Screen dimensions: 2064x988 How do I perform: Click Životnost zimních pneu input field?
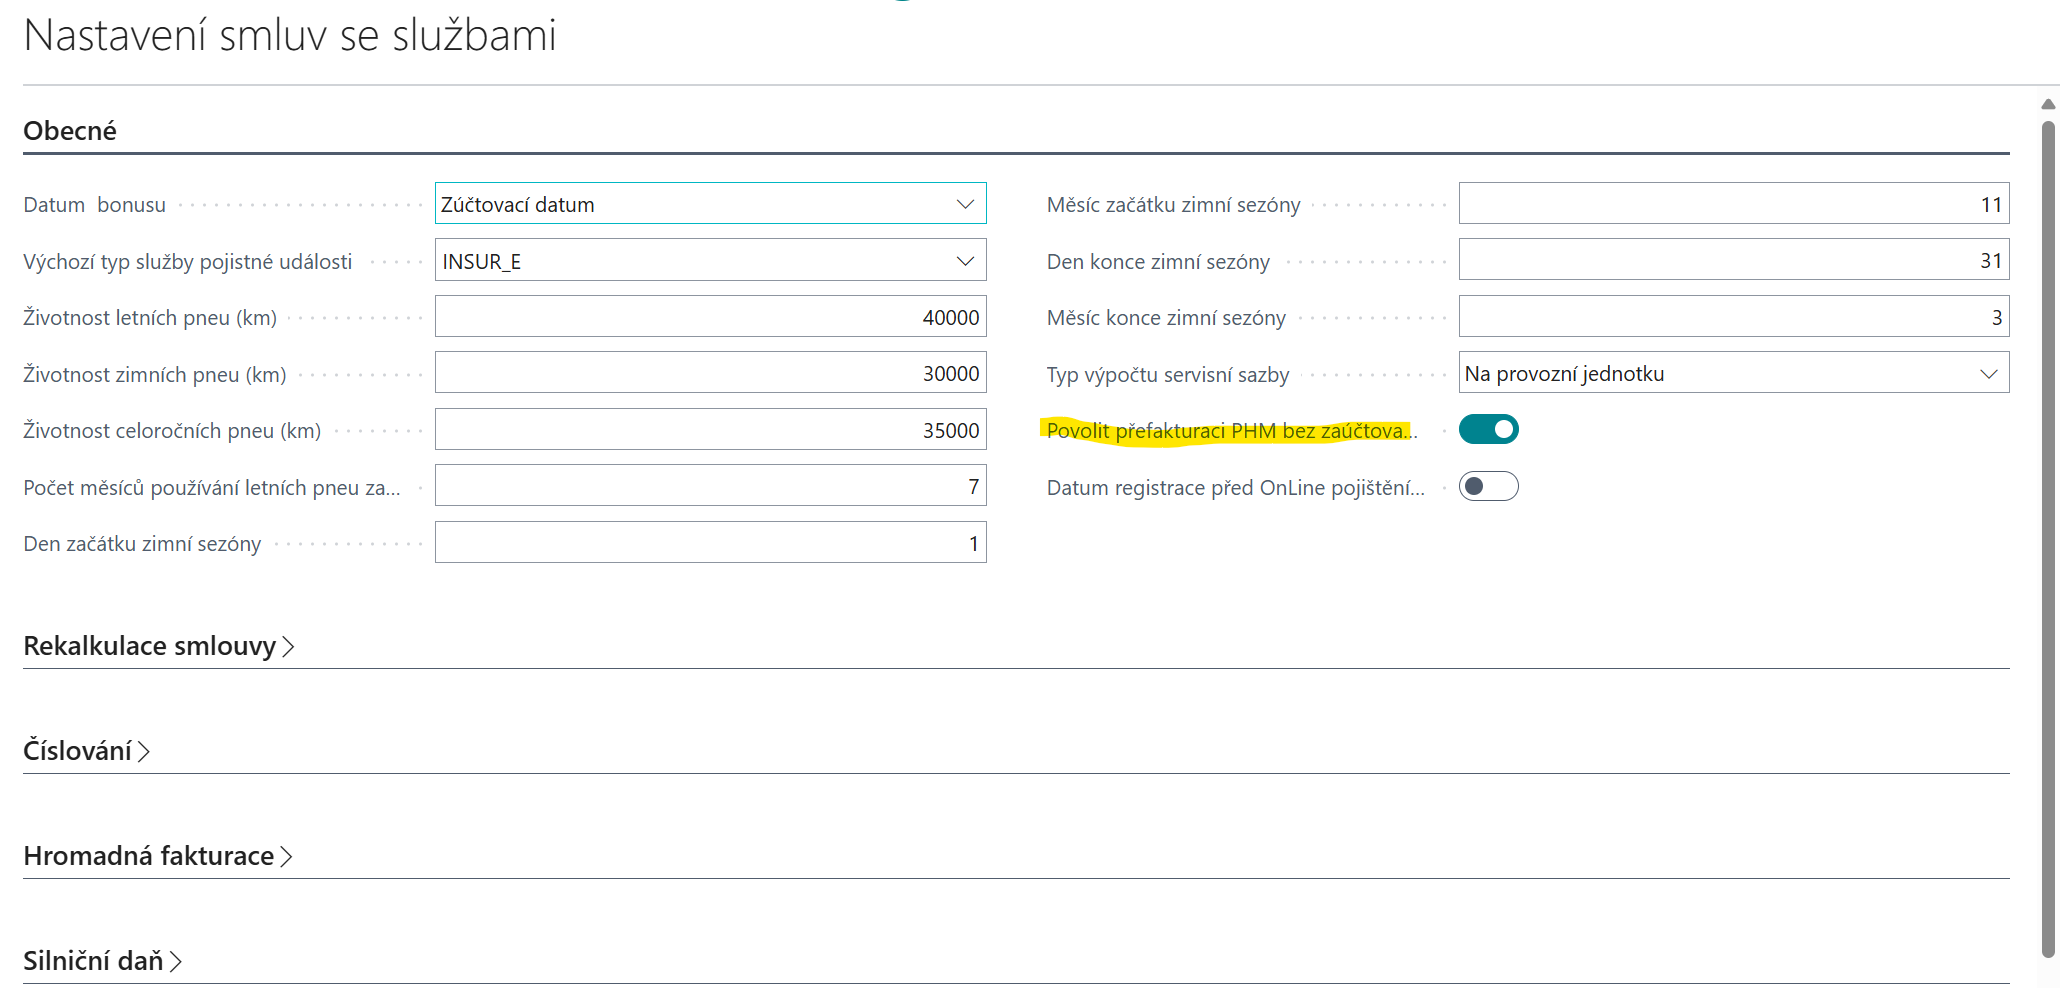tap(710, 374)
